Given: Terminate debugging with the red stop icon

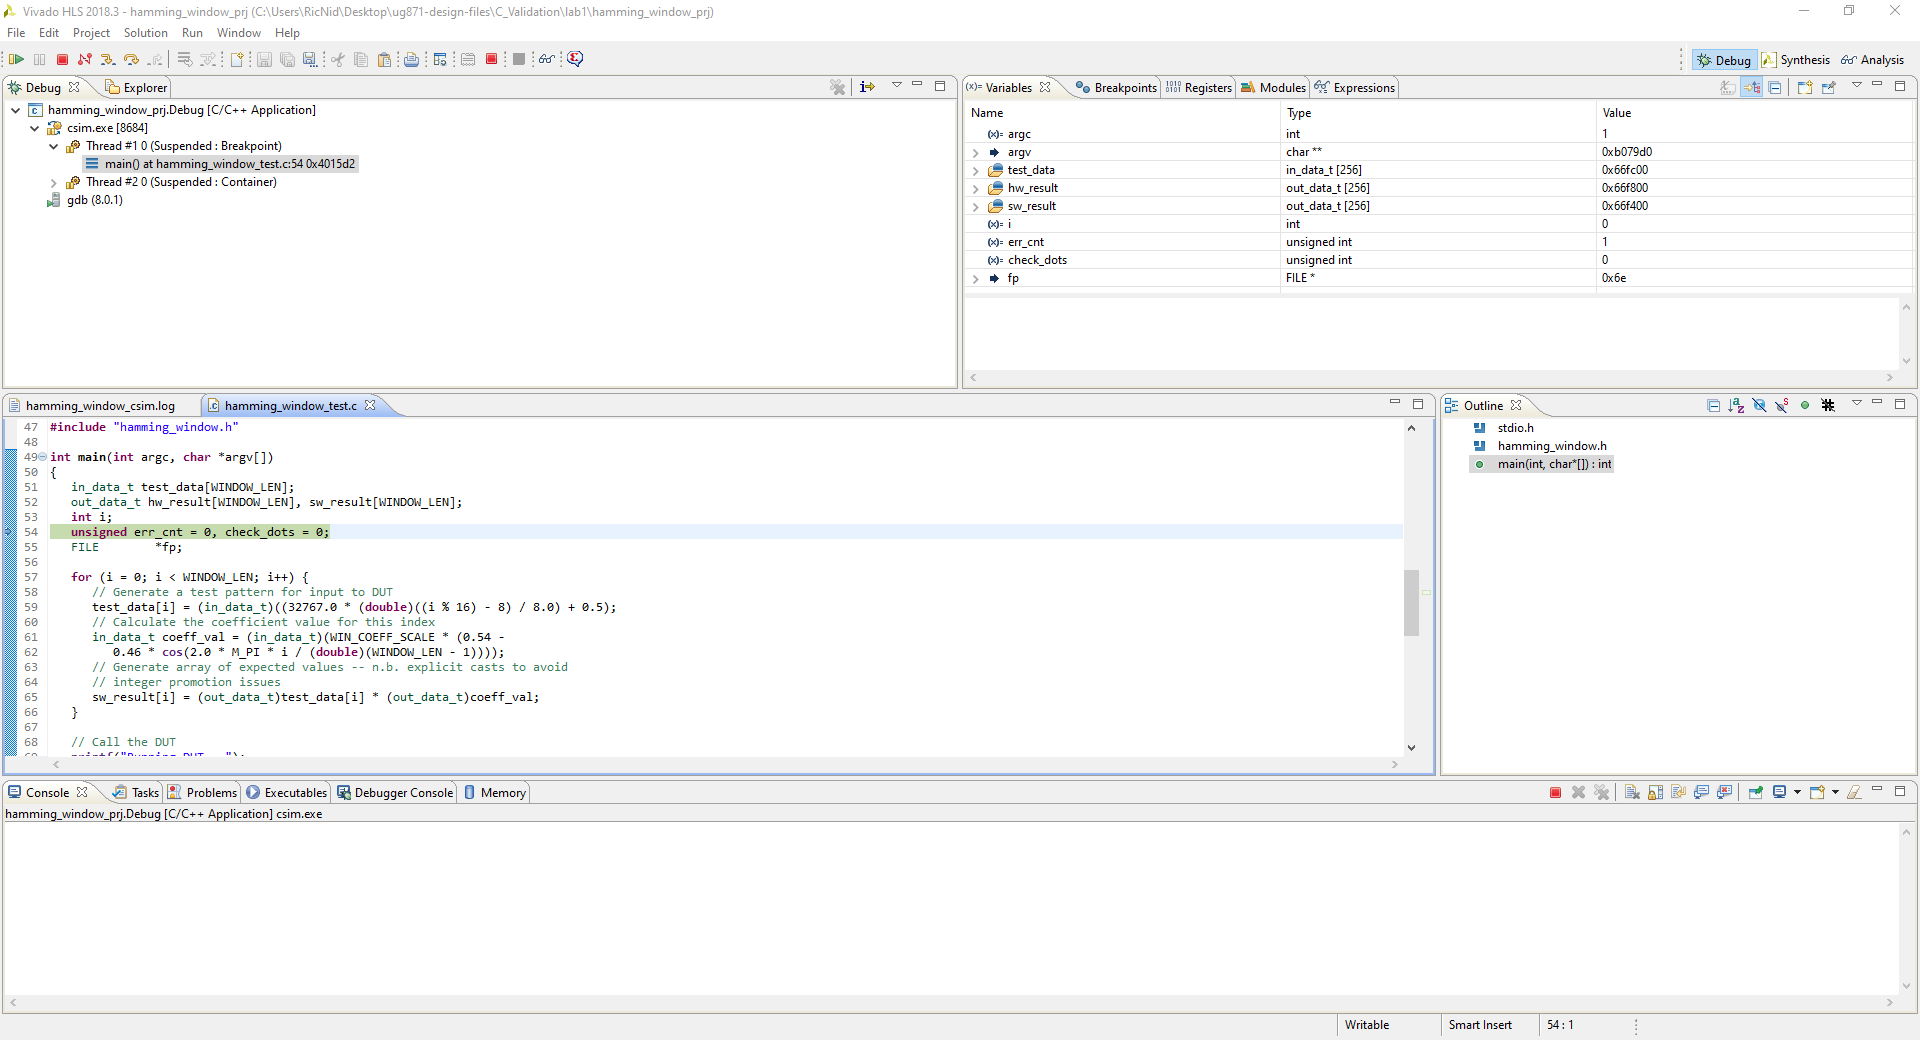Looking at the screenshot, I should [x=62, y=60].
